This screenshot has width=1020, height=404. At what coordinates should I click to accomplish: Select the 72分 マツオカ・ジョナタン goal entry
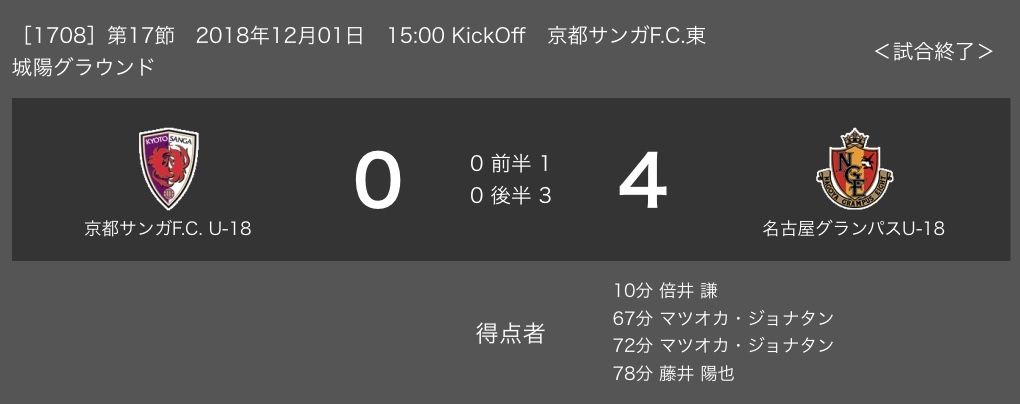click(723, 346)
